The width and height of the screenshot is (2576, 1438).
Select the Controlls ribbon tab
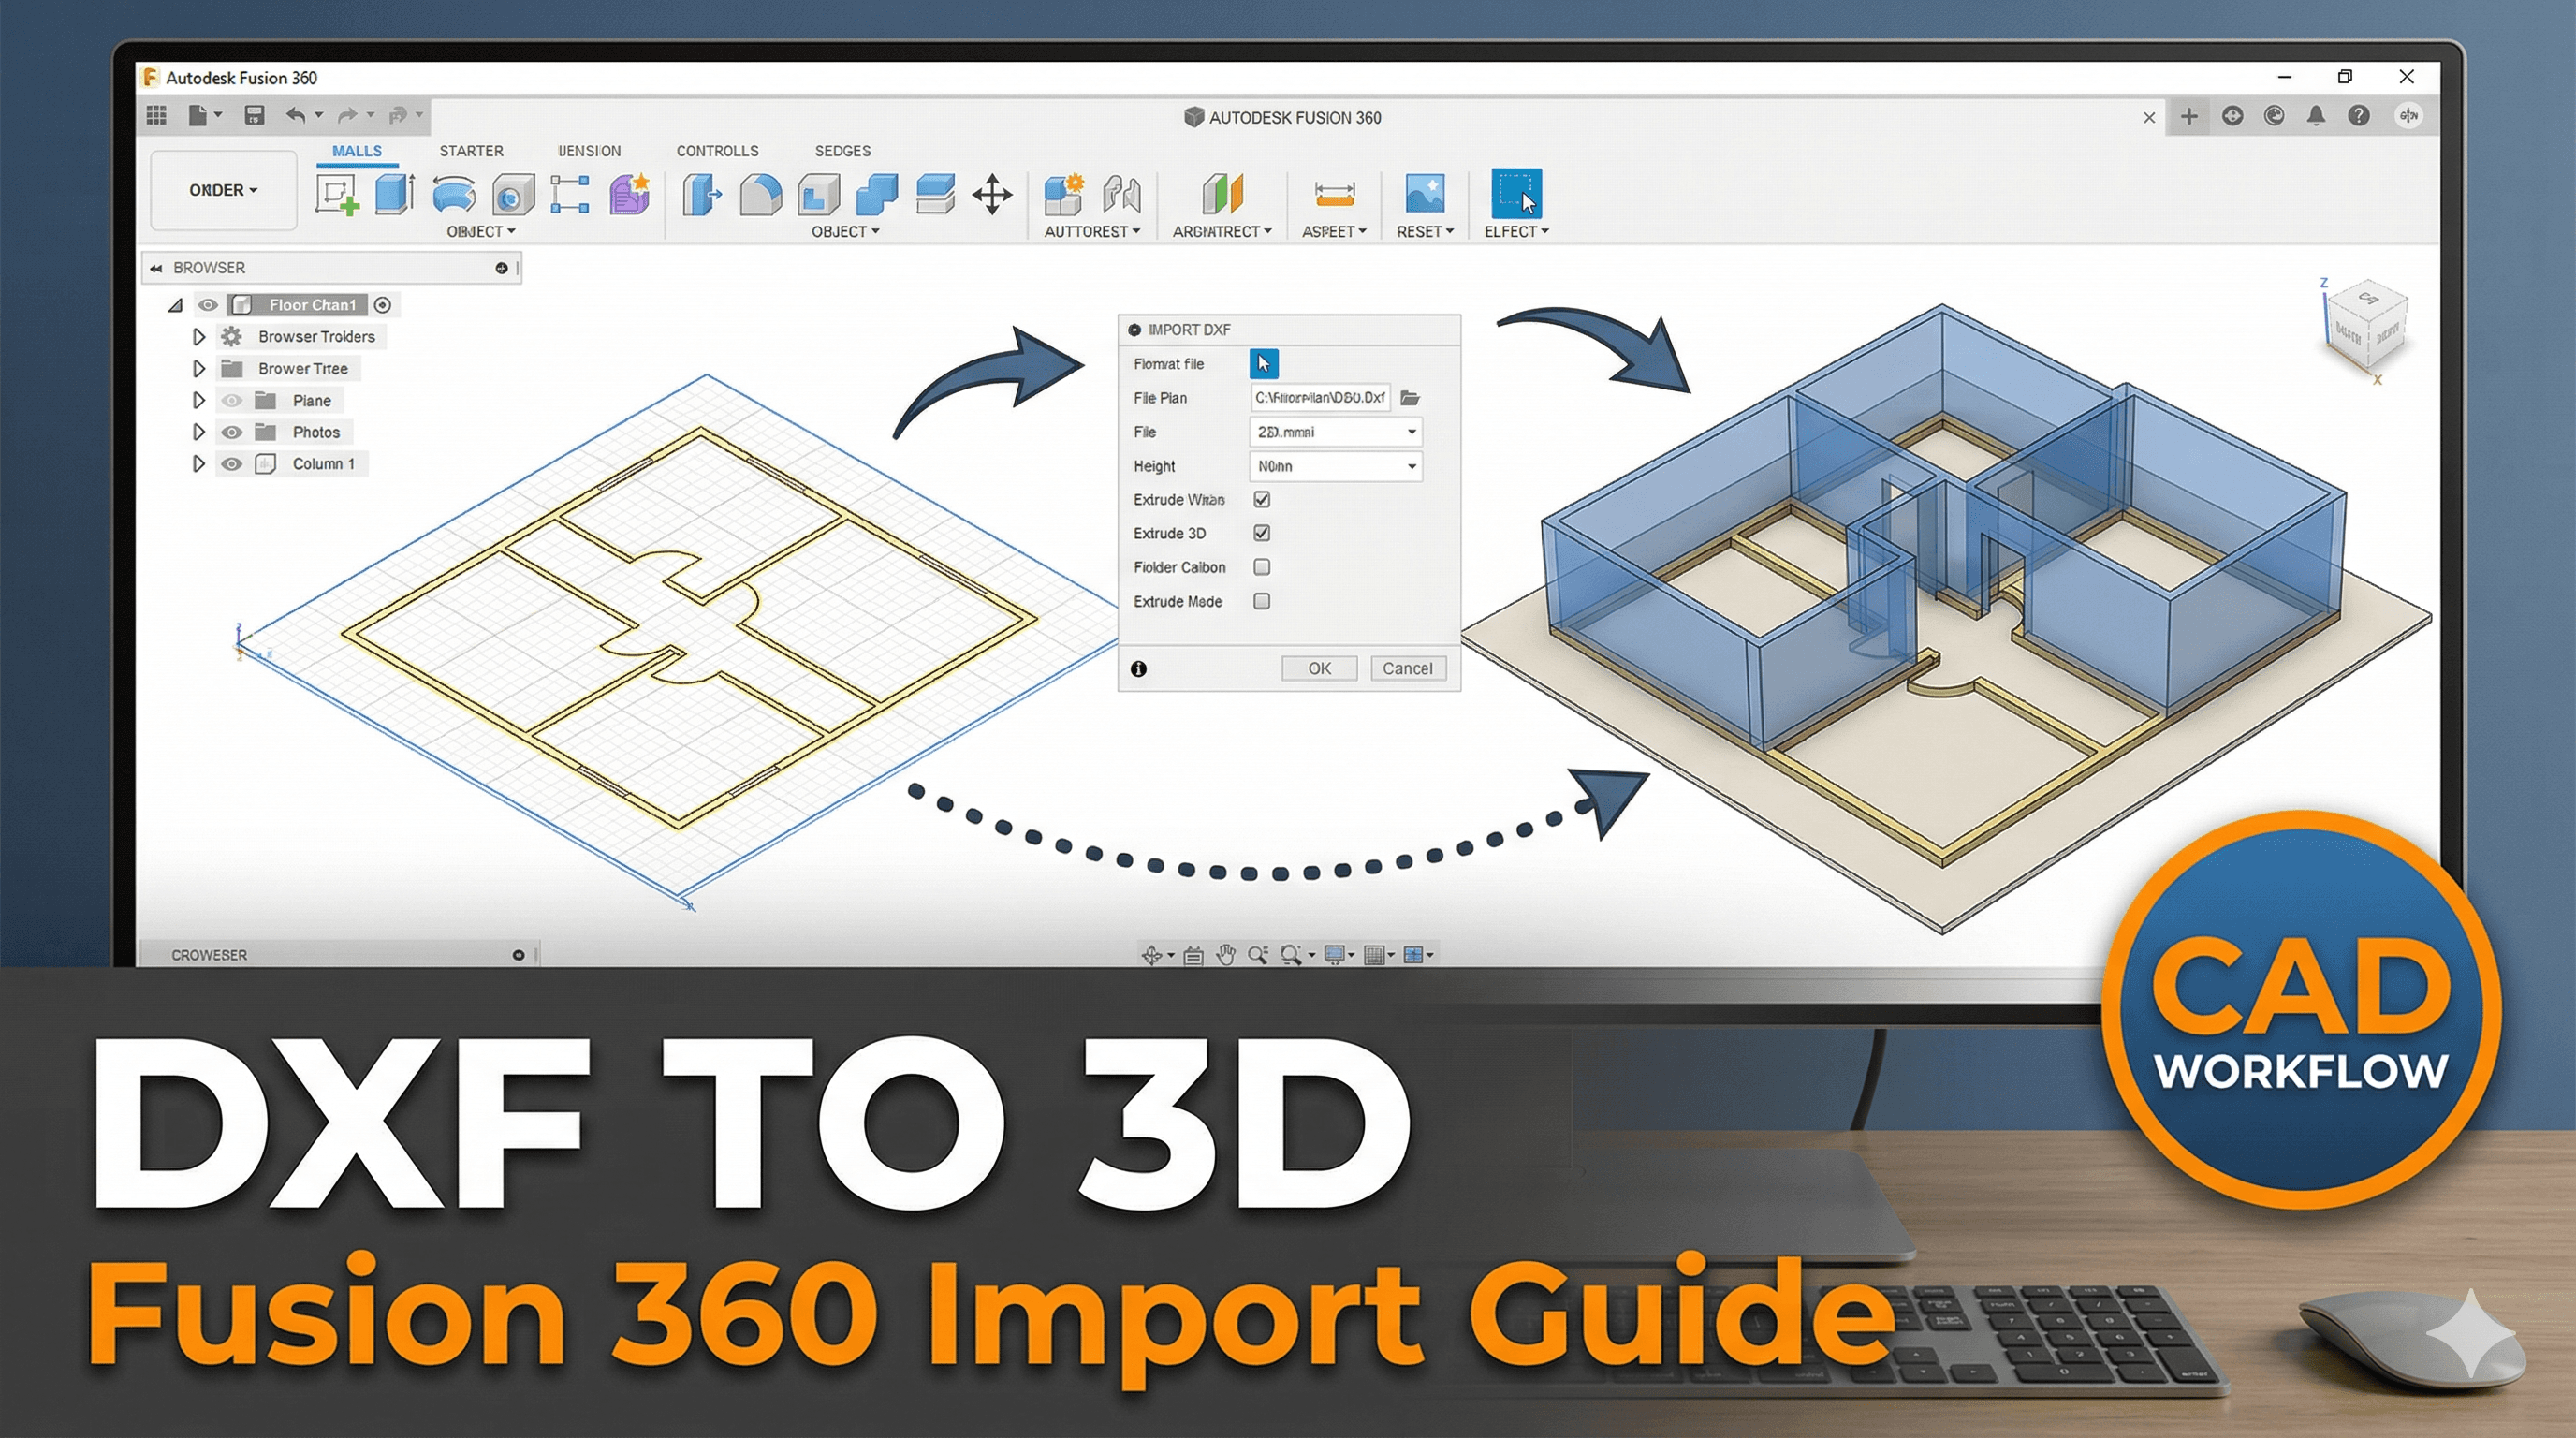(x=716, y=151)
